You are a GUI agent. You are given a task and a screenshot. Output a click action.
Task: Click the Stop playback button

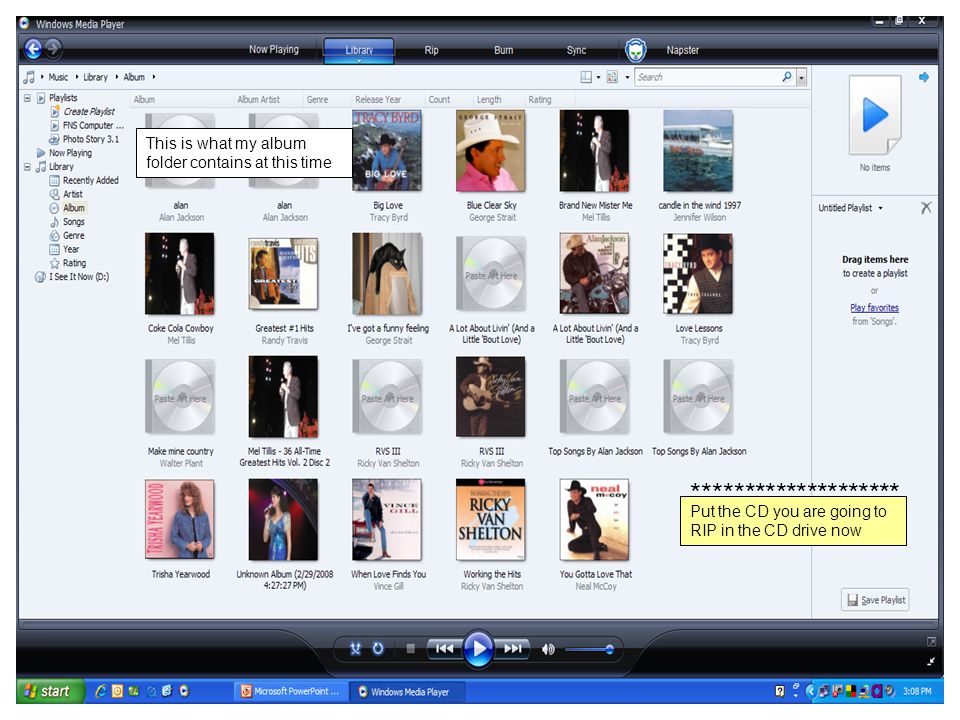[410, 649]
